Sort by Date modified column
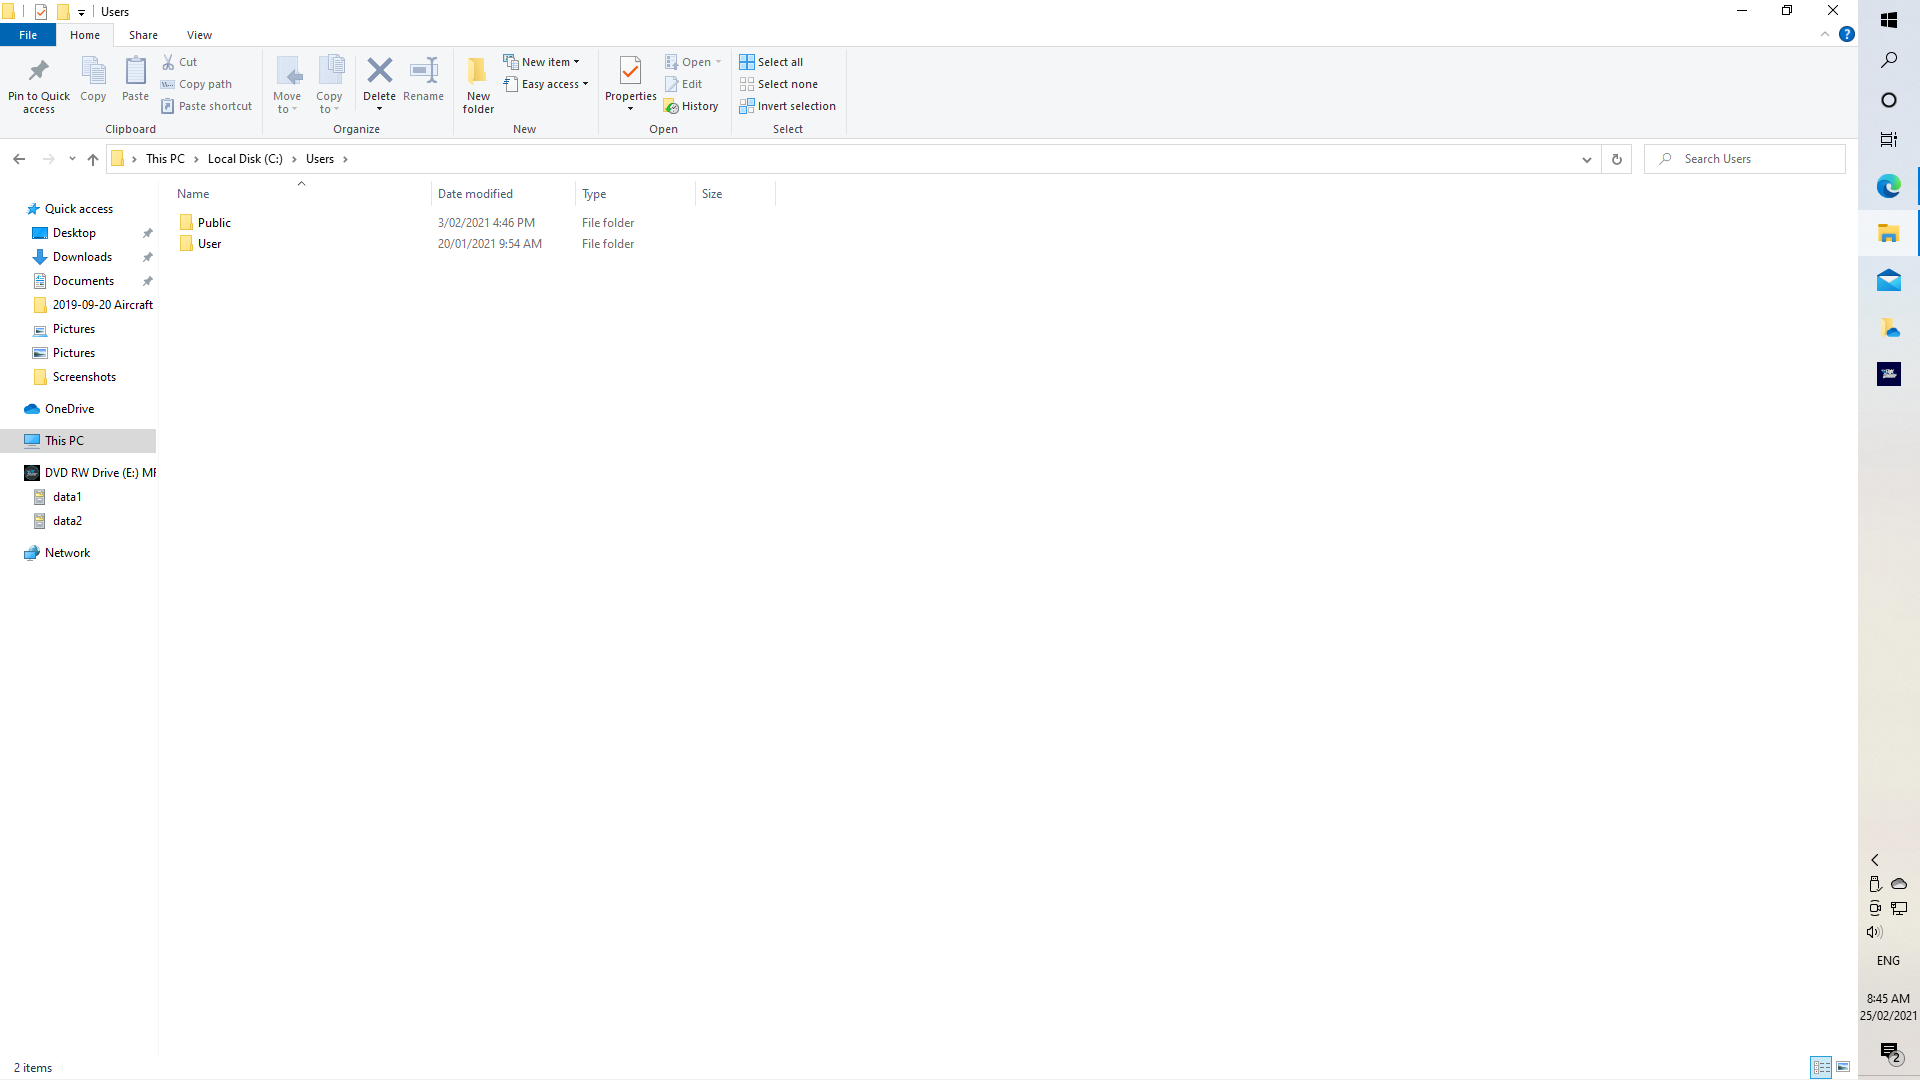This screenshot has height=1080, width=1920. coord(475,194)
